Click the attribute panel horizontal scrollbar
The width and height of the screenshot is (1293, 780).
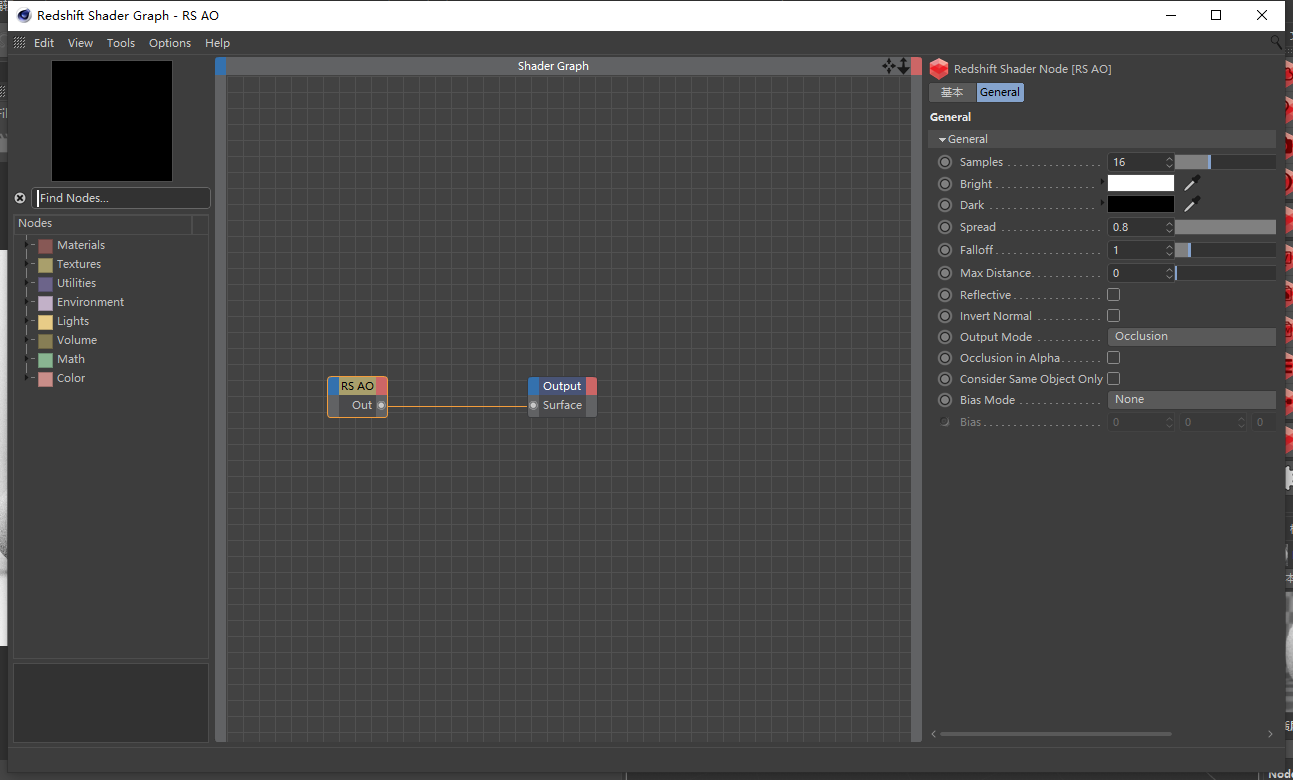point(1056,734)
